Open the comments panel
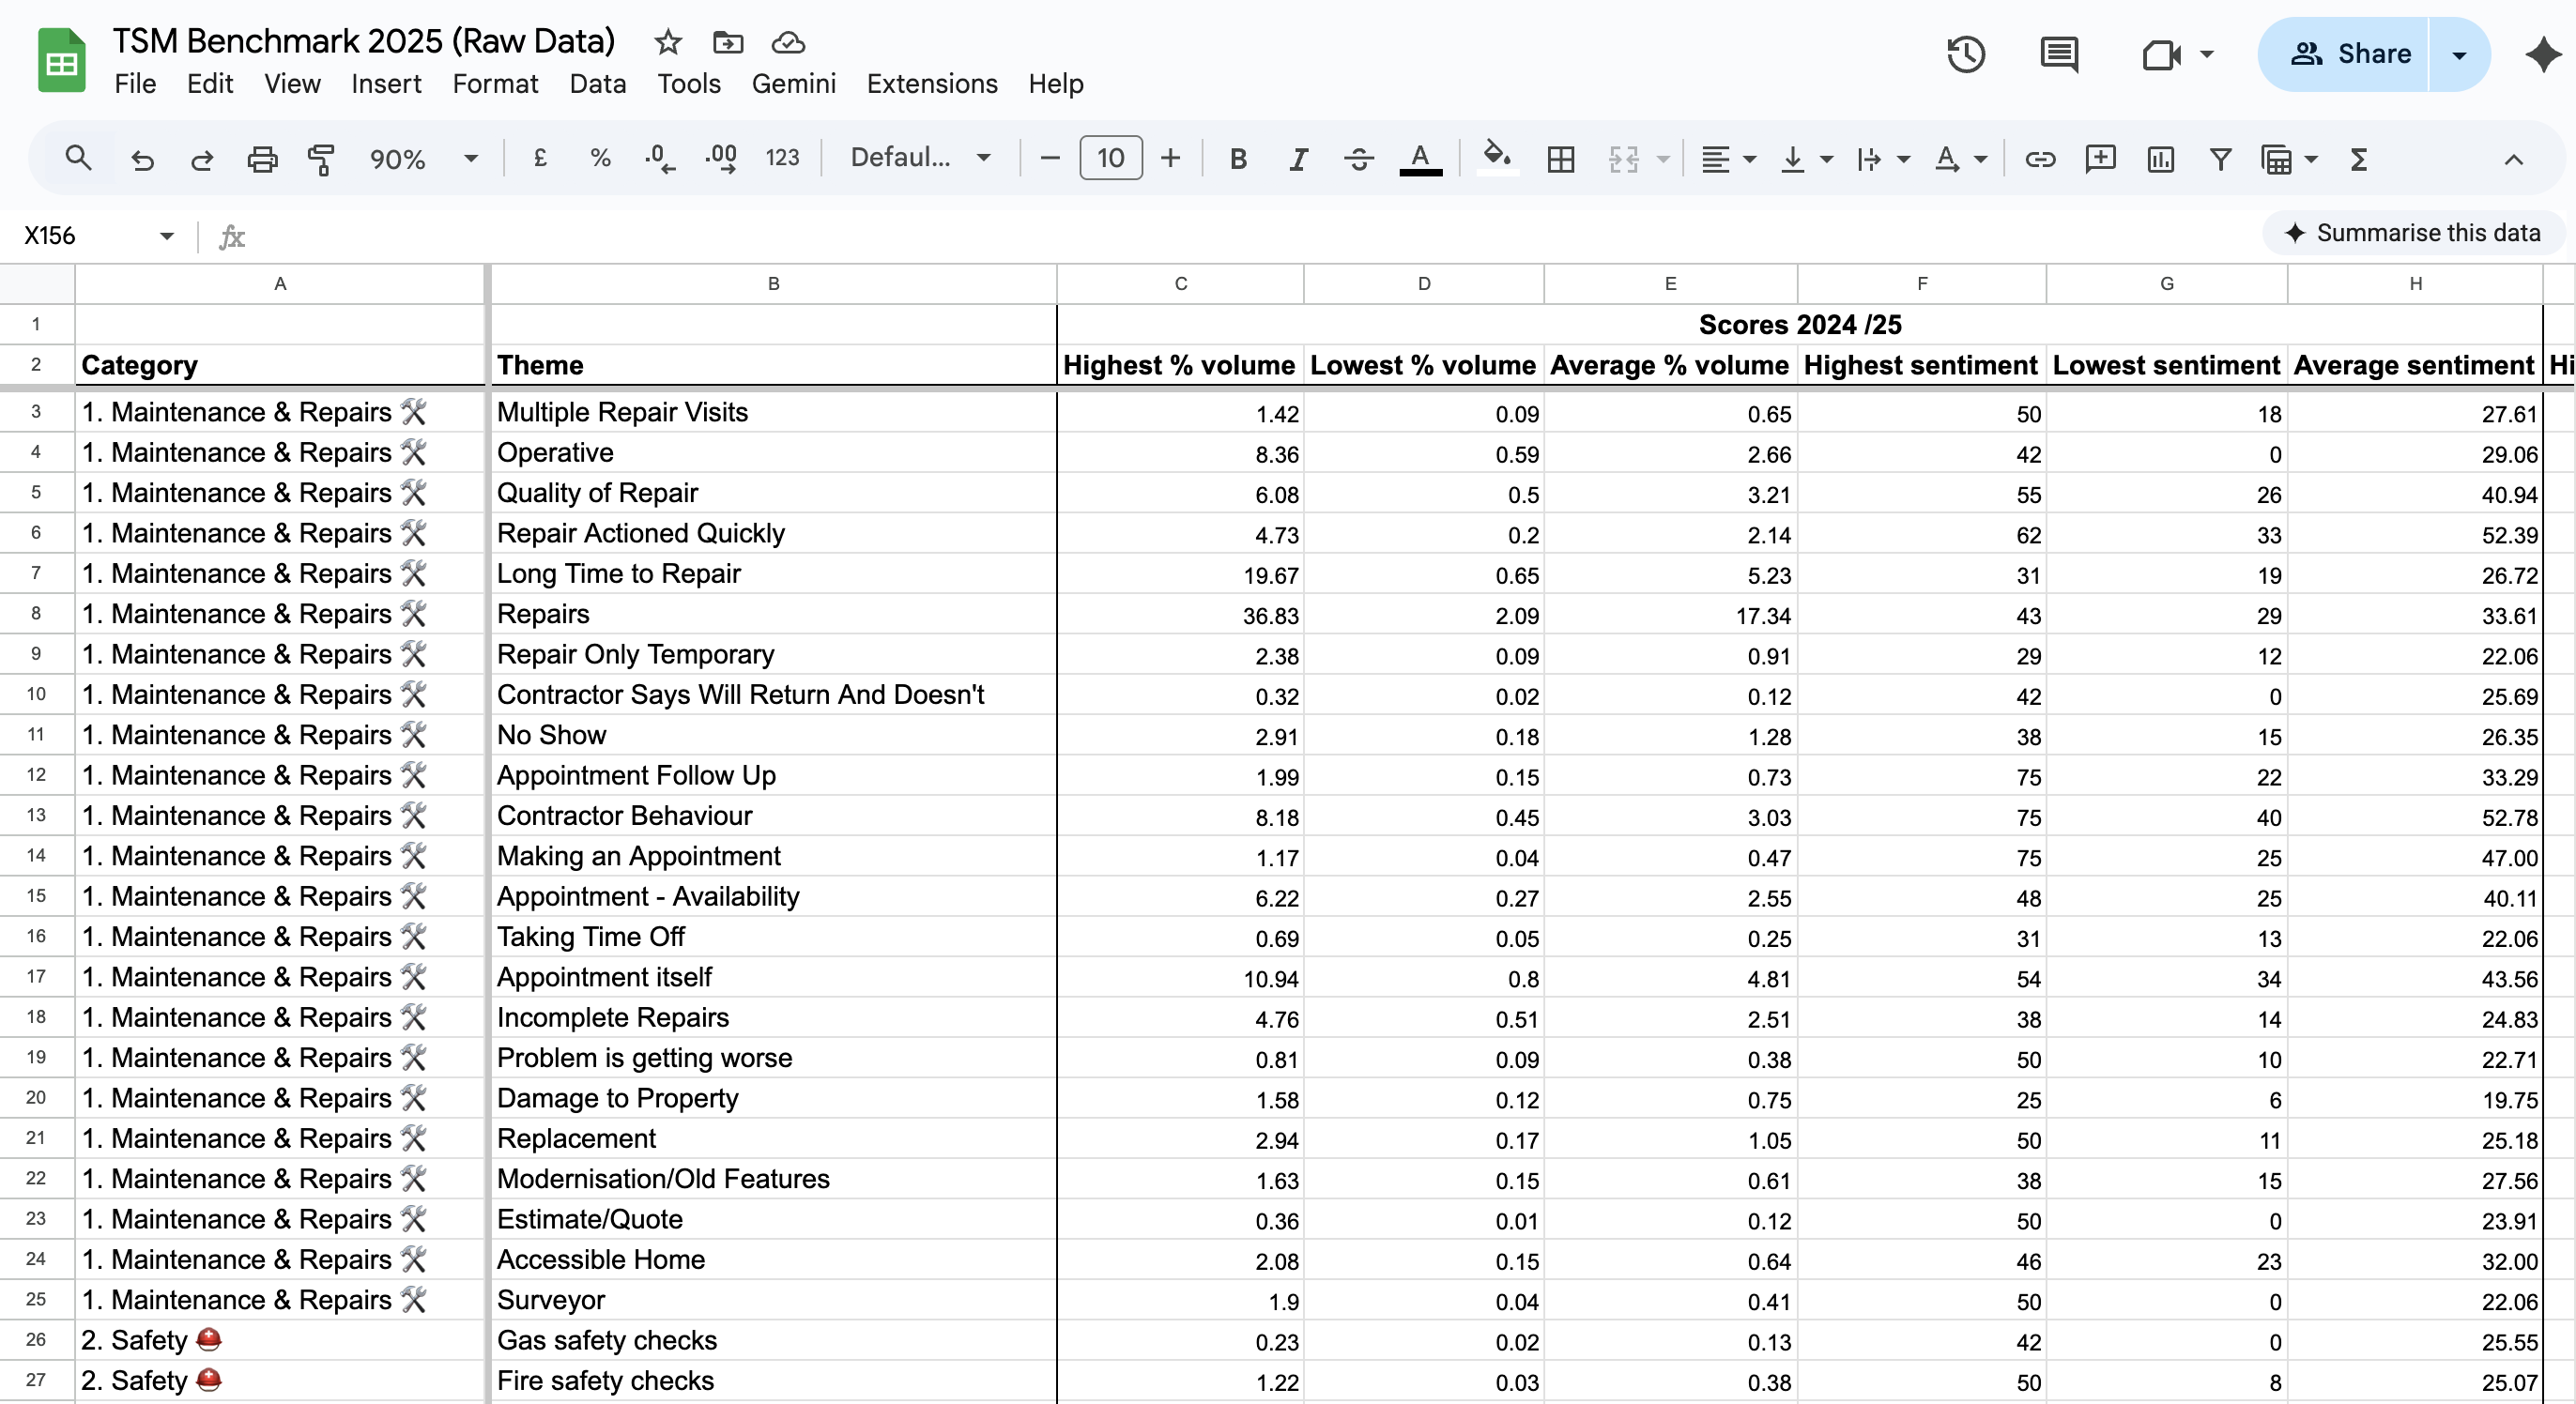The image size is (2576, 1404). (2058, 55)
